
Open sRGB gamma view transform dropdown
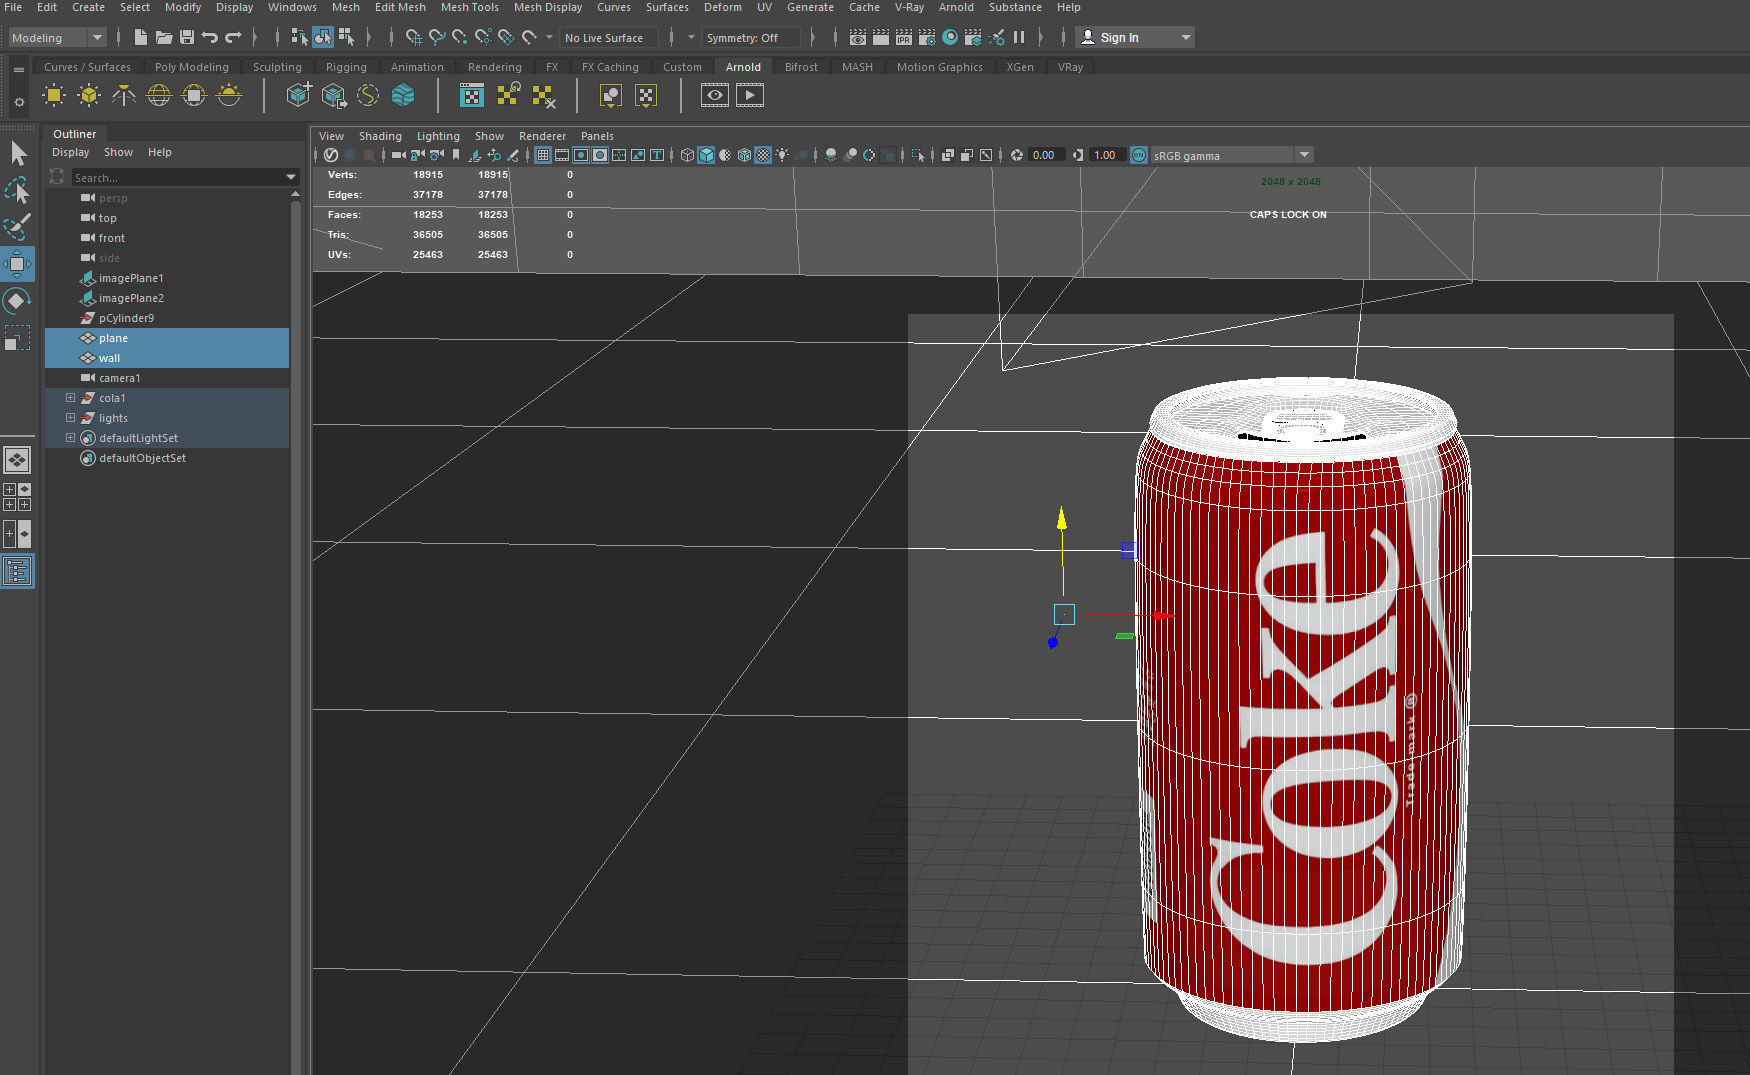pos(1231,155)
